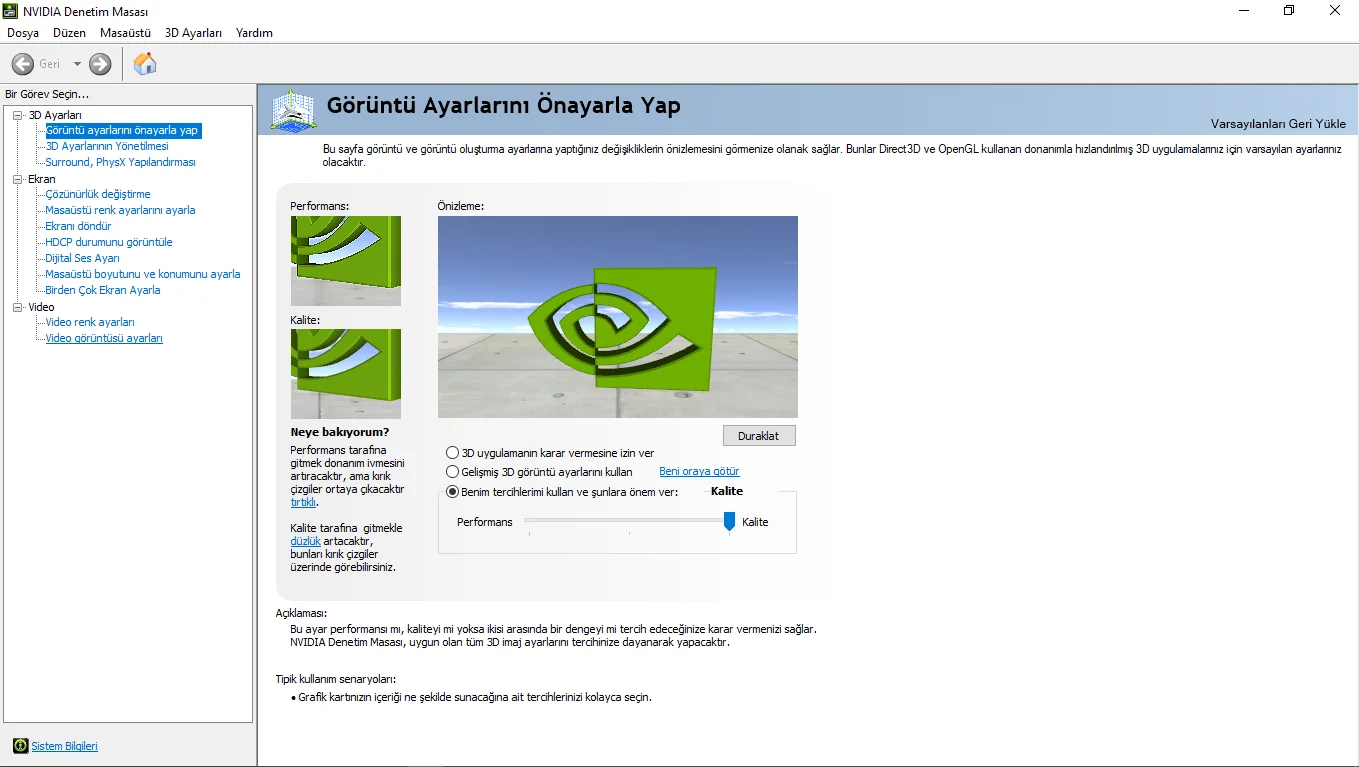Click the Tipik kullanım senaryoları: label
Viewport: 1359px width, 767px height.
click(x=336, y=679)
